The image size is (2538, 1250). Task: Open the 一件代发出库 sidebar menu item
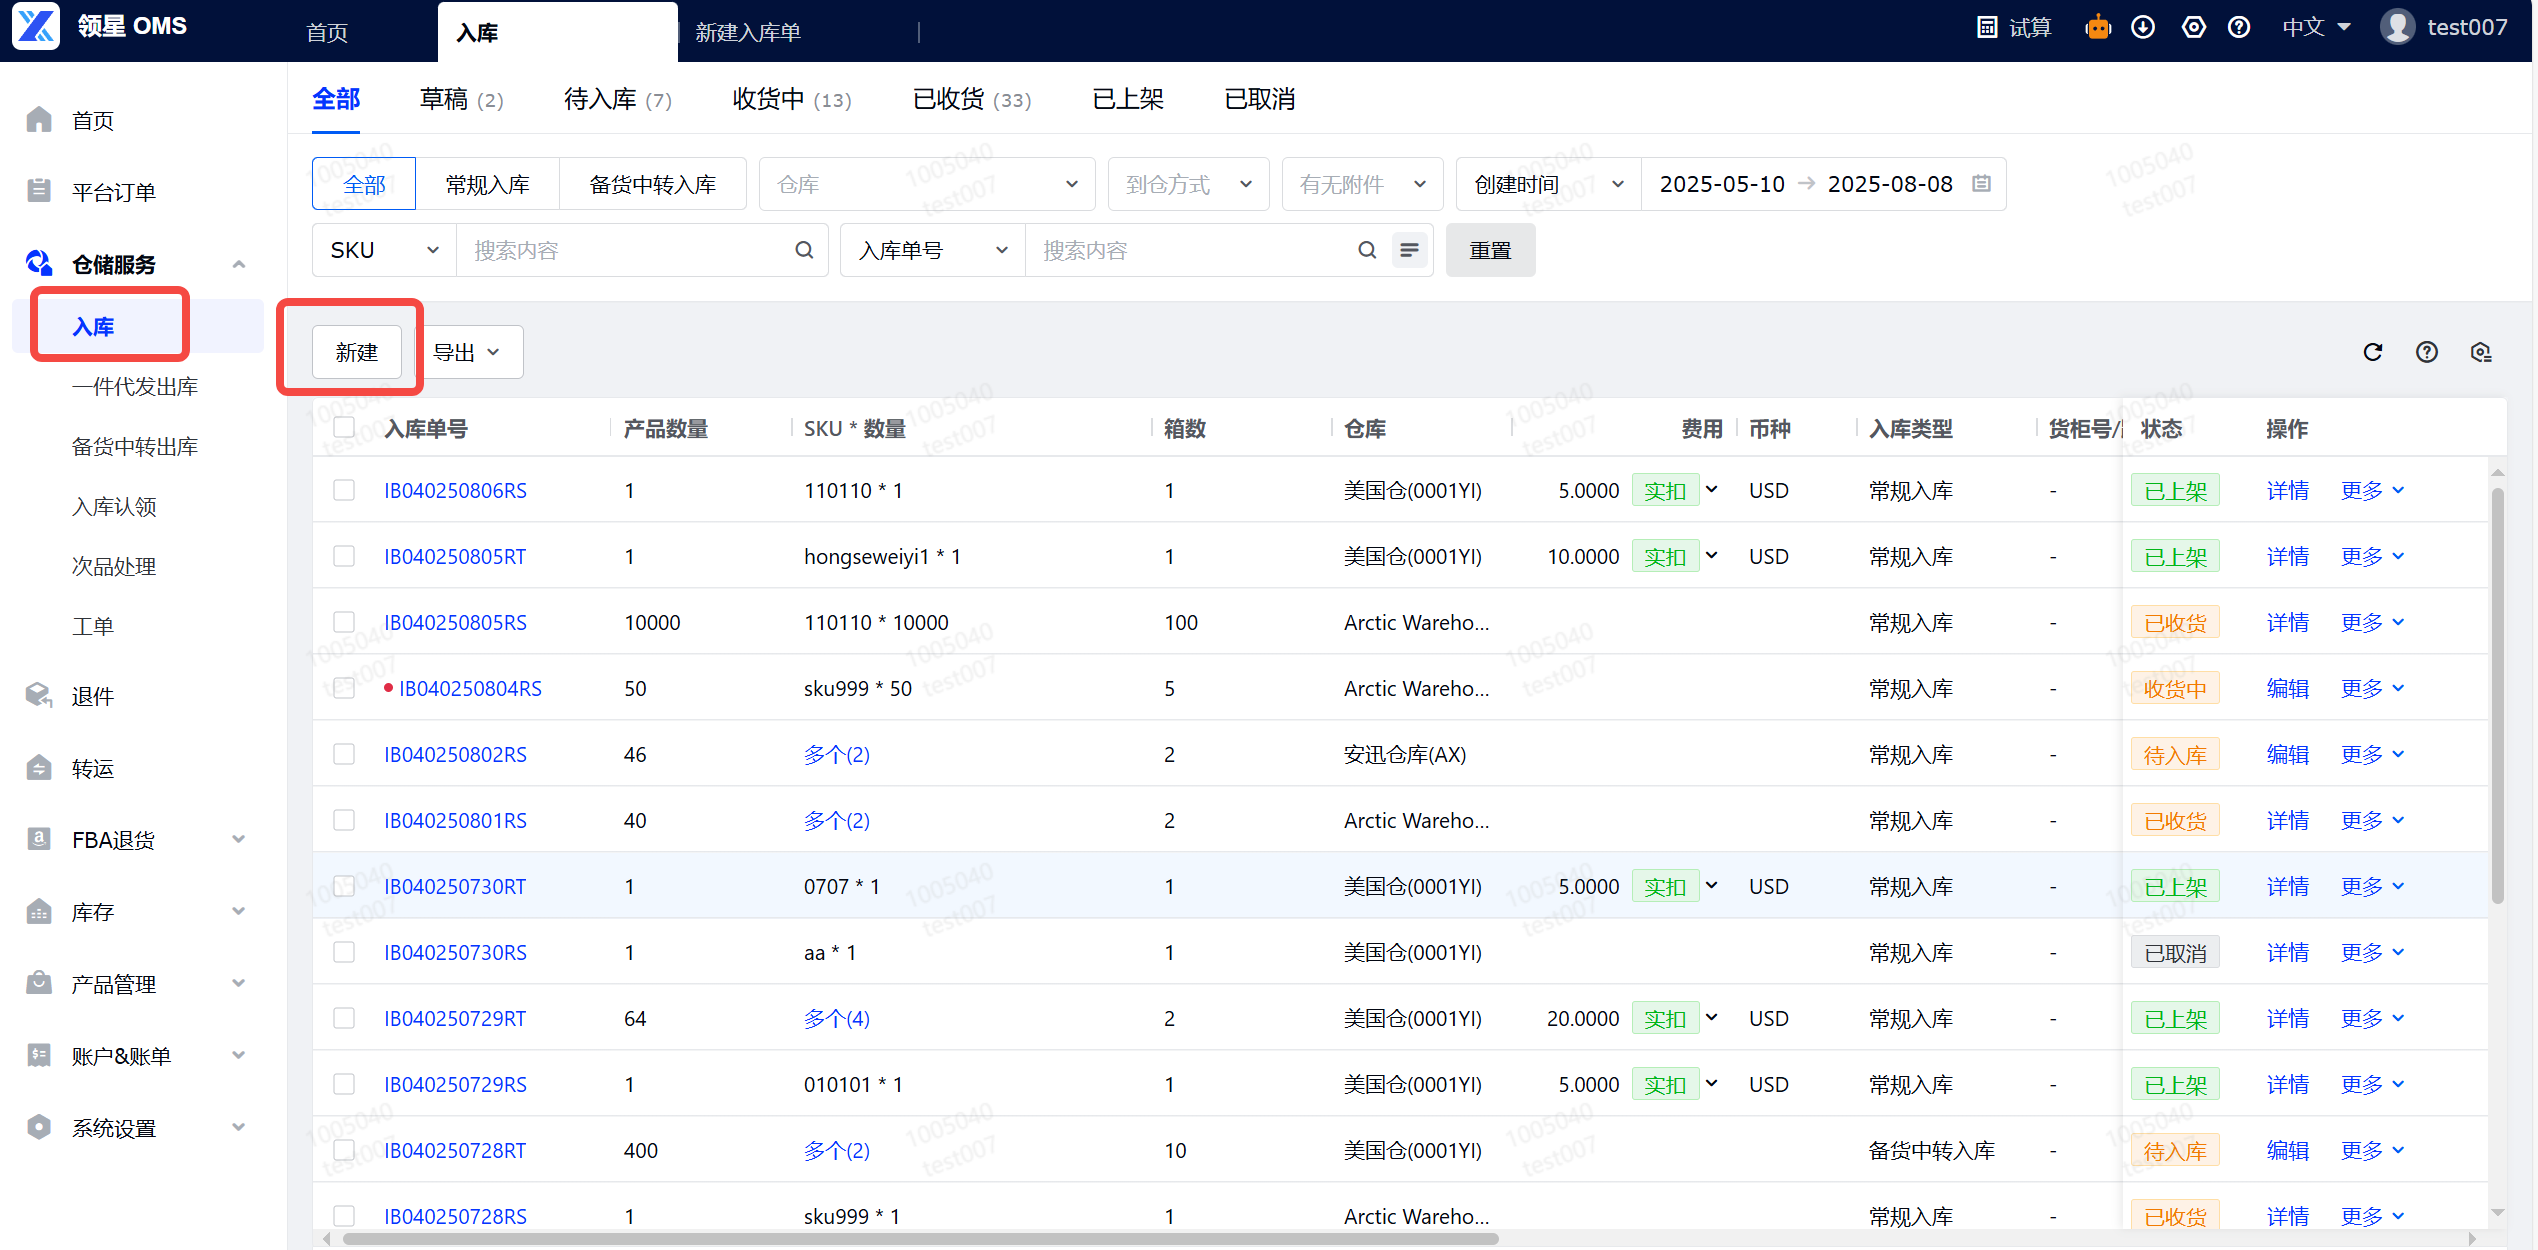(135, 387)
